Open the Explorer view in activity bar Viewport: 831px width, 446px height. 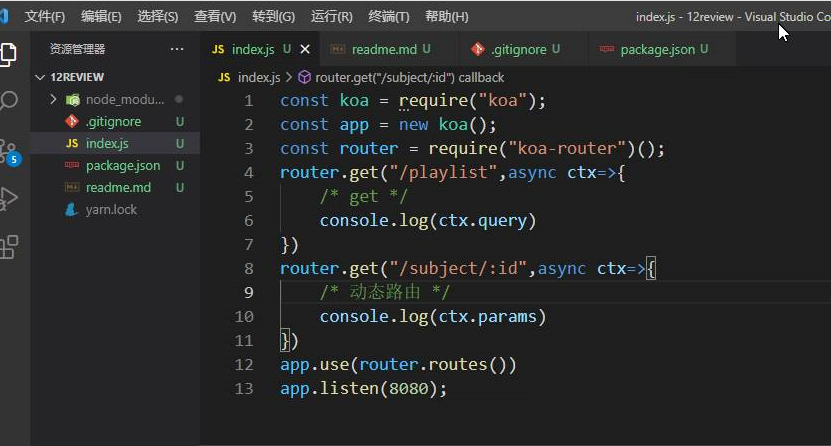pos(8,54)
